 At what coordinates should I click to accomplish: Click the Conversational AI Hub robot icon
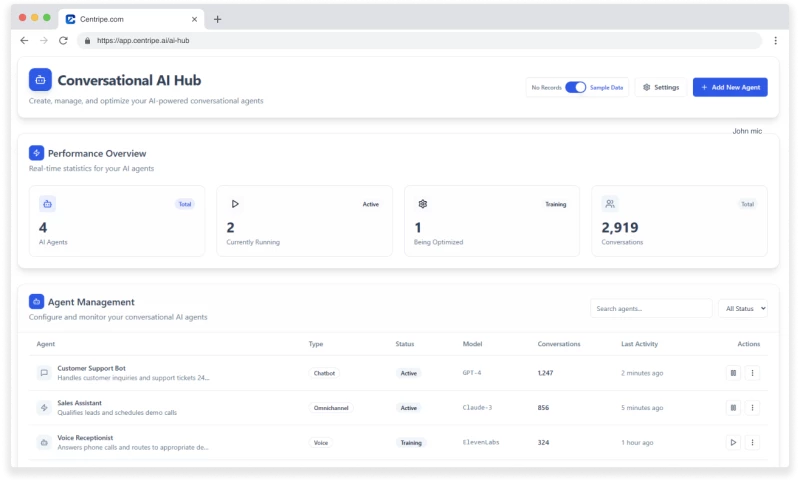(40, 80)
